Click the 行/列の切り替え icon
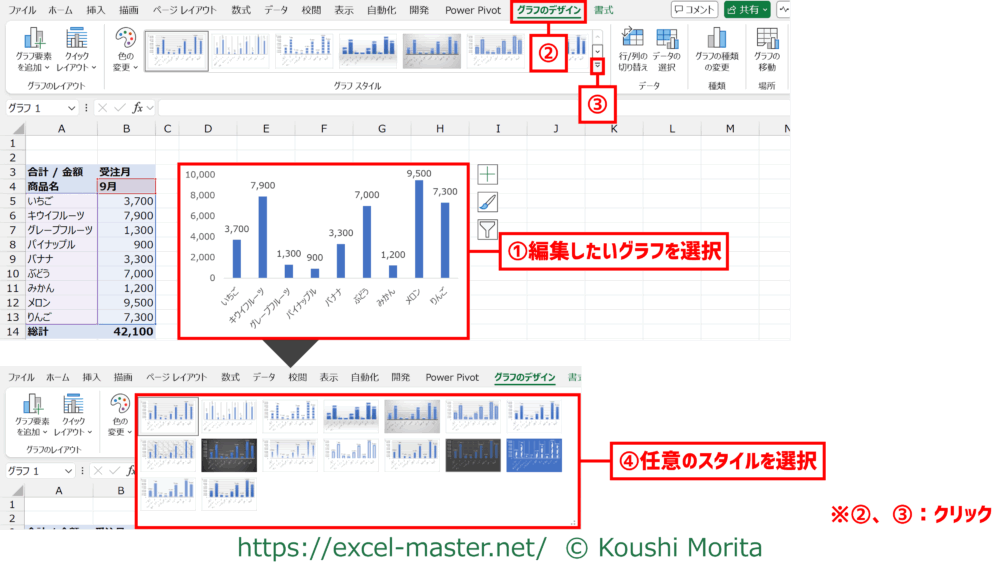Image resolution: width=1000 pixels, height=563 pixels. (632, 48)
